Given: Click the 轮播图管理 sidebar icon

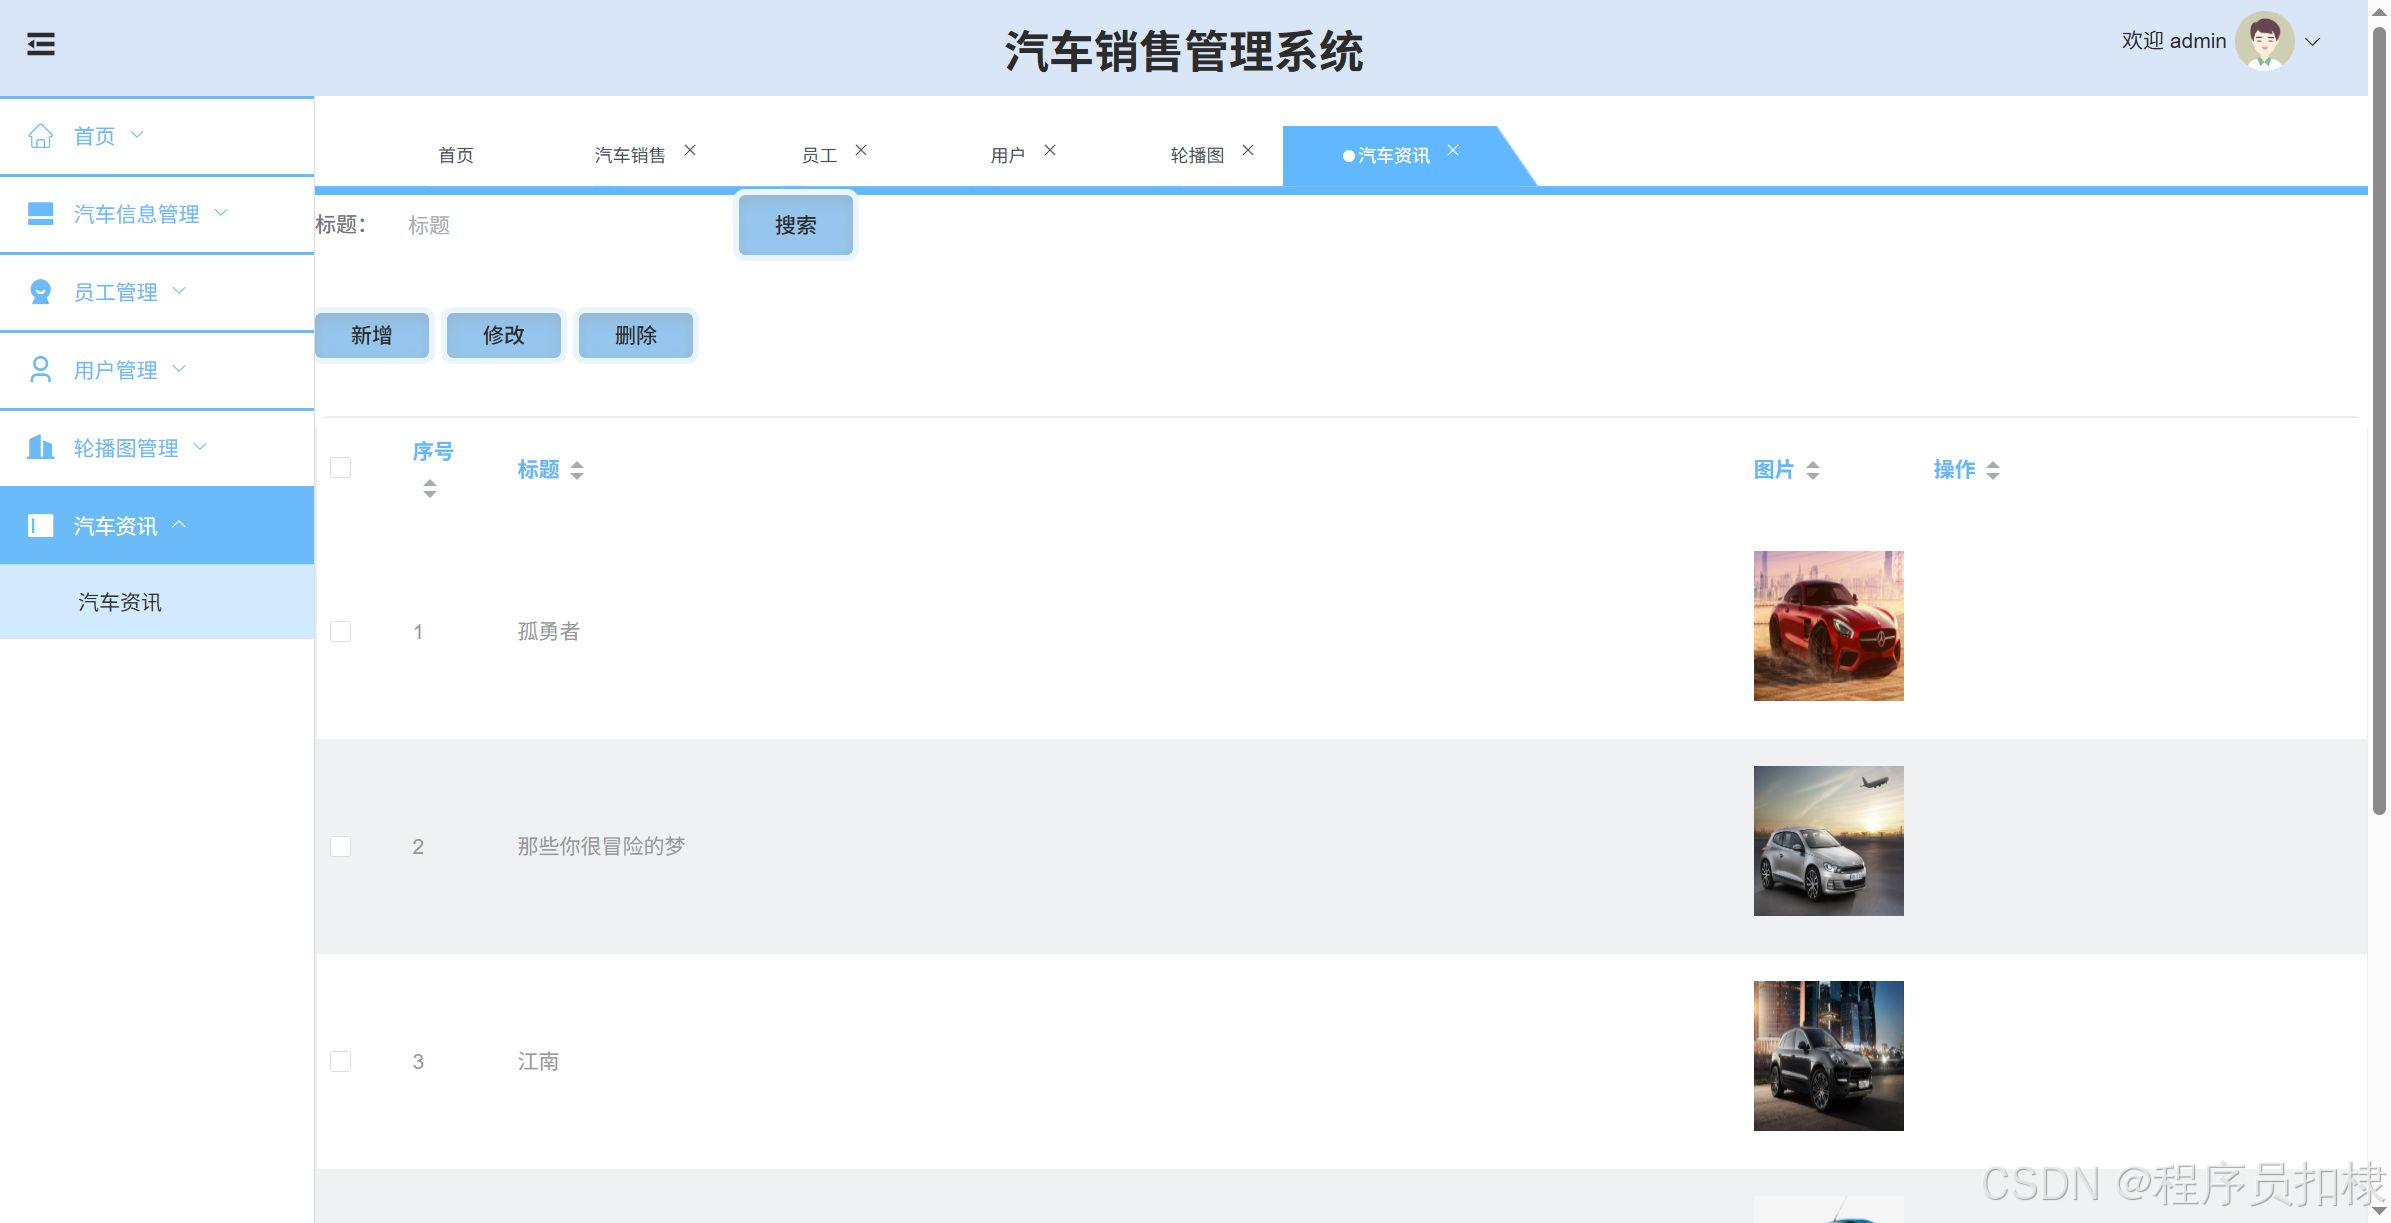Looking at the screenshot, I should [40, 447].
